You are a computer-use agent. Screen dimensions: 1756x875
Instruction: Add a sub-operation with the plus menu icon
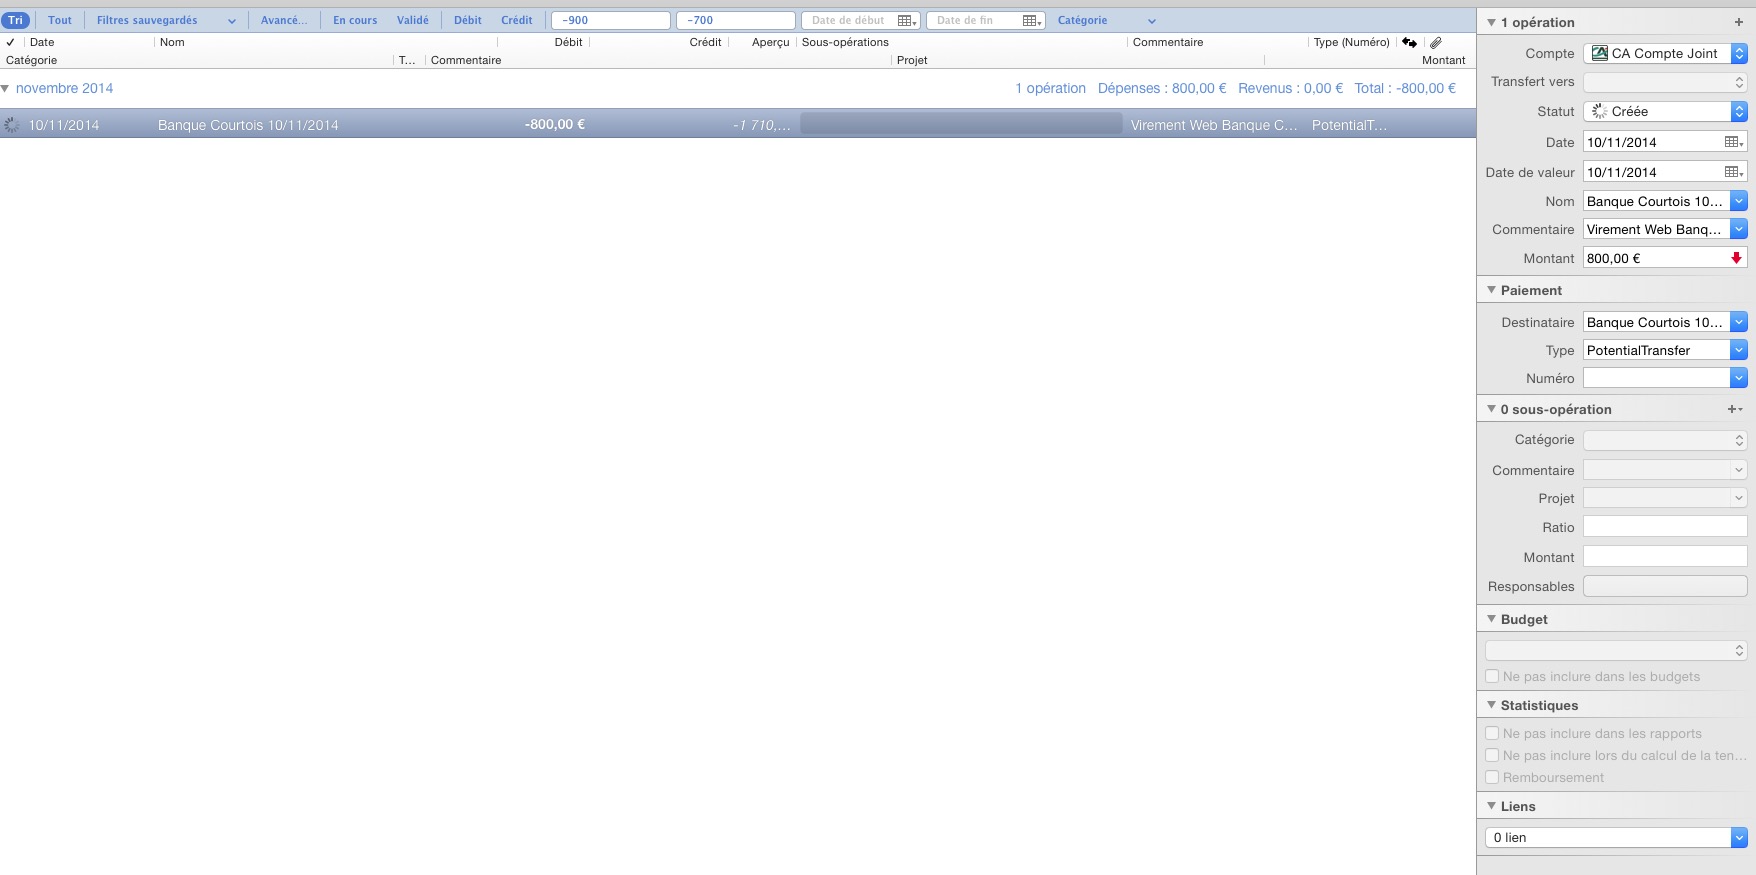[1735, 409]
